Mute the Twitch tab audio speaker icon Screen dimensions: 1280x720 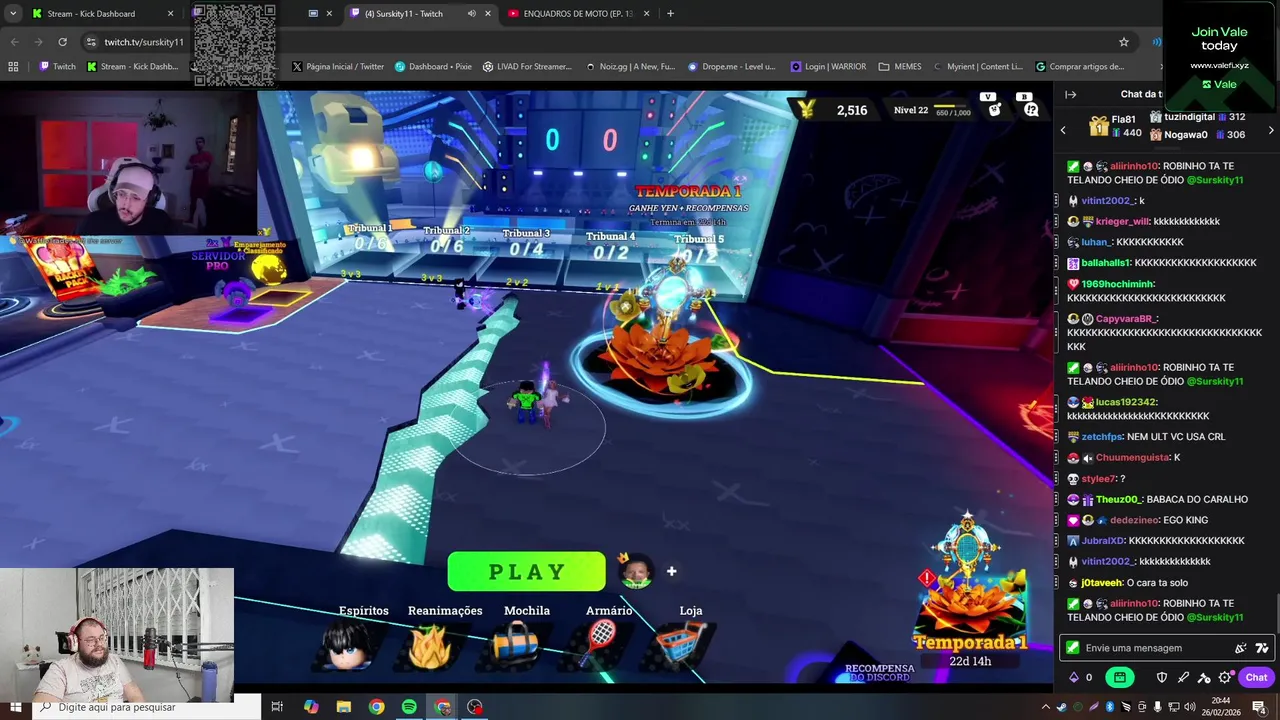click(x=471, y=14)
